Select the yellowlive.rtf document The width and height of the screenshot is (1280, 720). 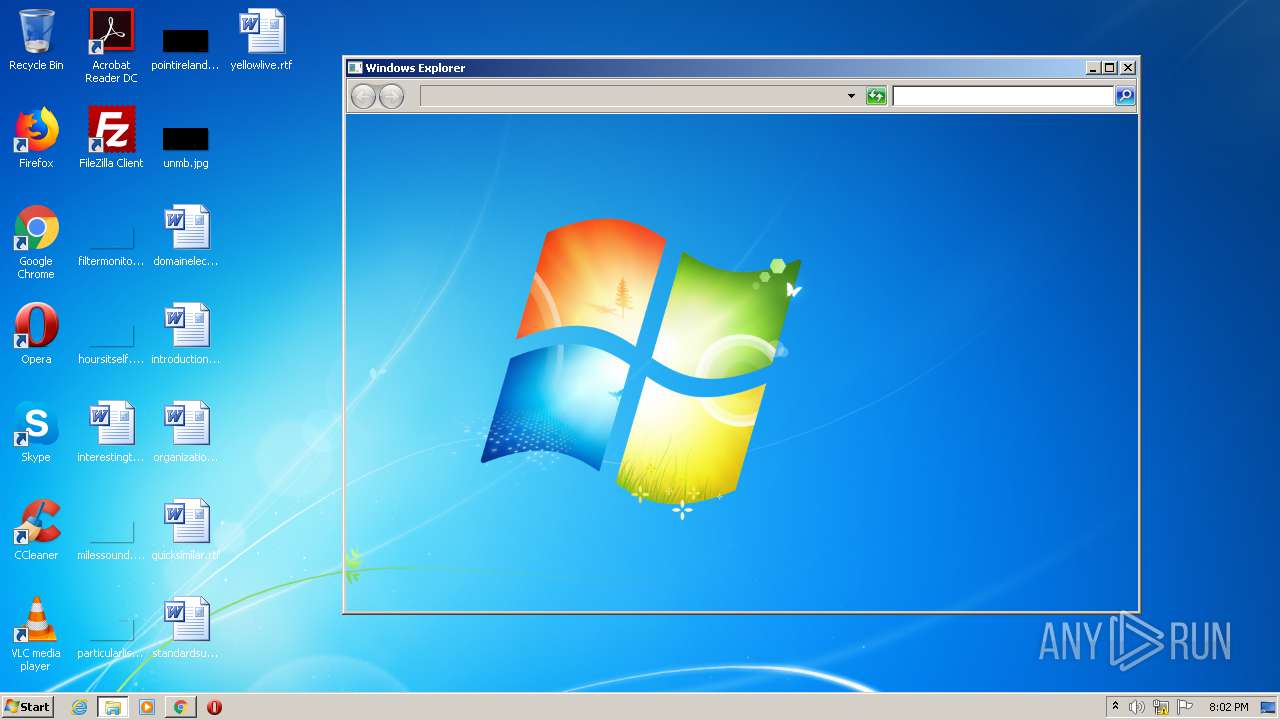pyautogui.click(x=261, y=40)
